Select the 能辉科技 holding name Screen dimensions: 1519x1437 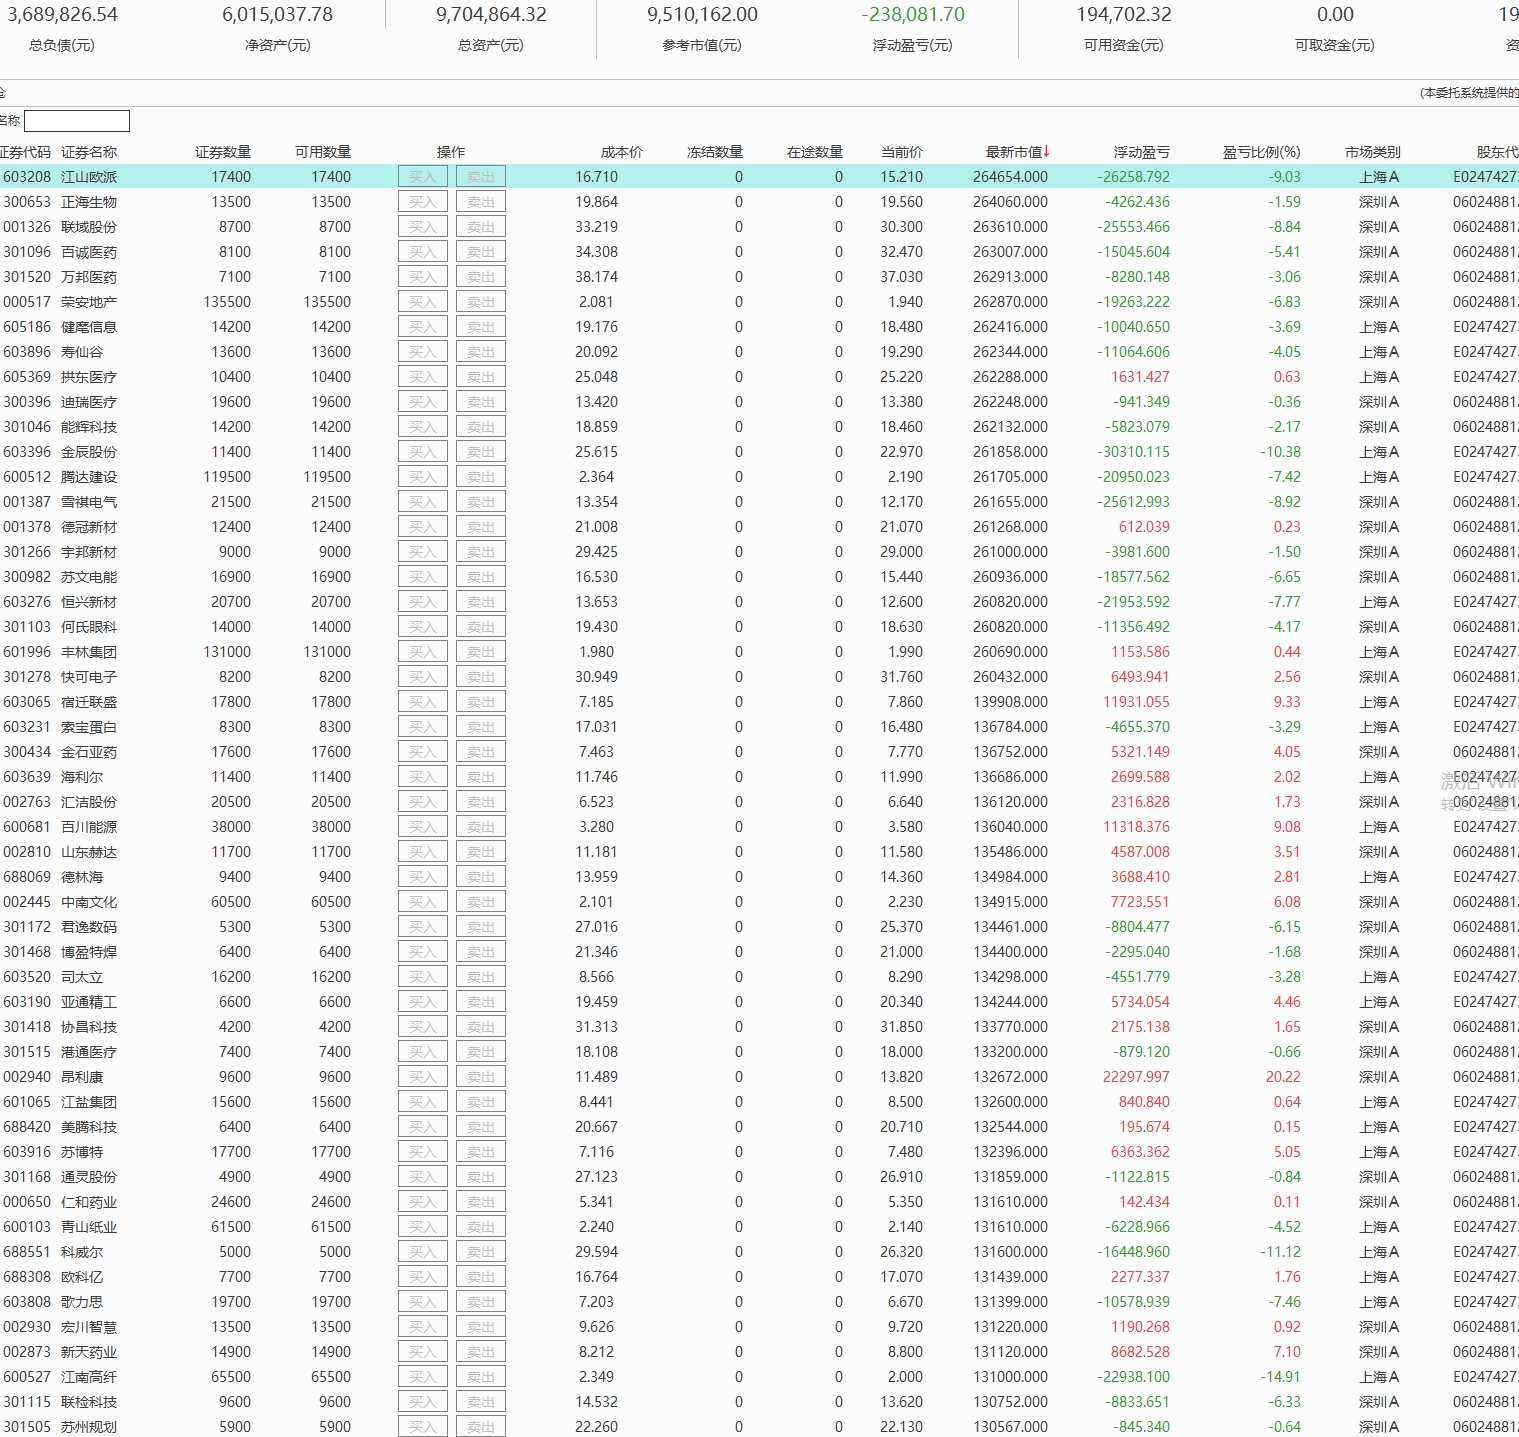click(x=89, y=427)
